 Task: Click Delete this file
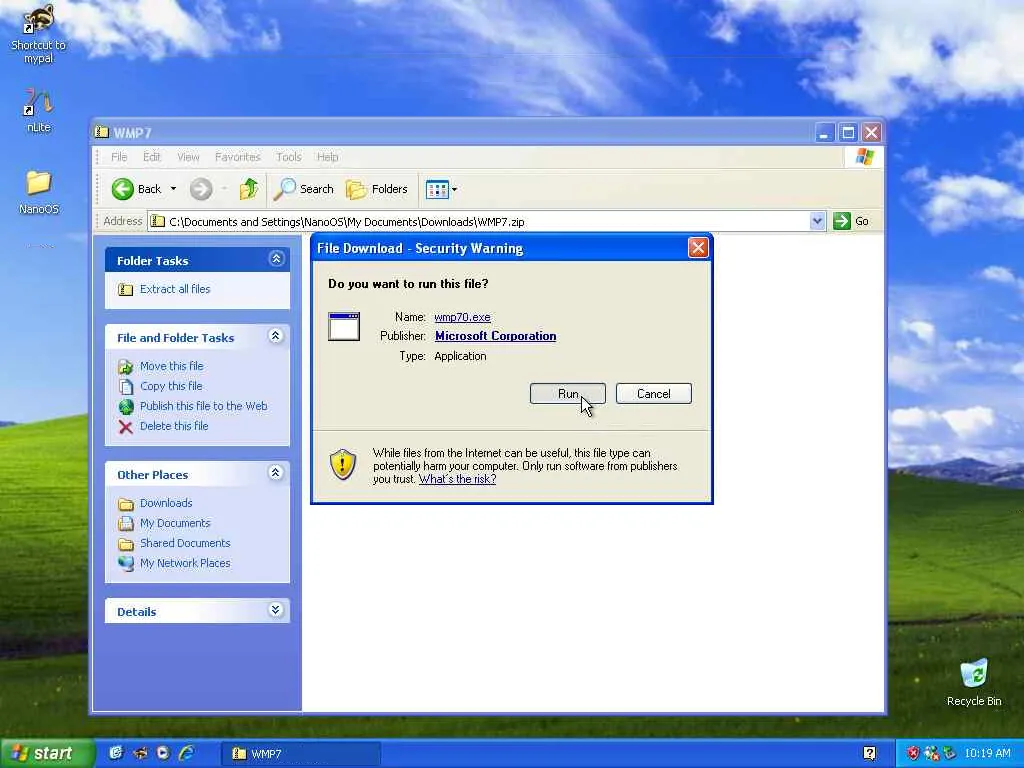tap(174, 426)
